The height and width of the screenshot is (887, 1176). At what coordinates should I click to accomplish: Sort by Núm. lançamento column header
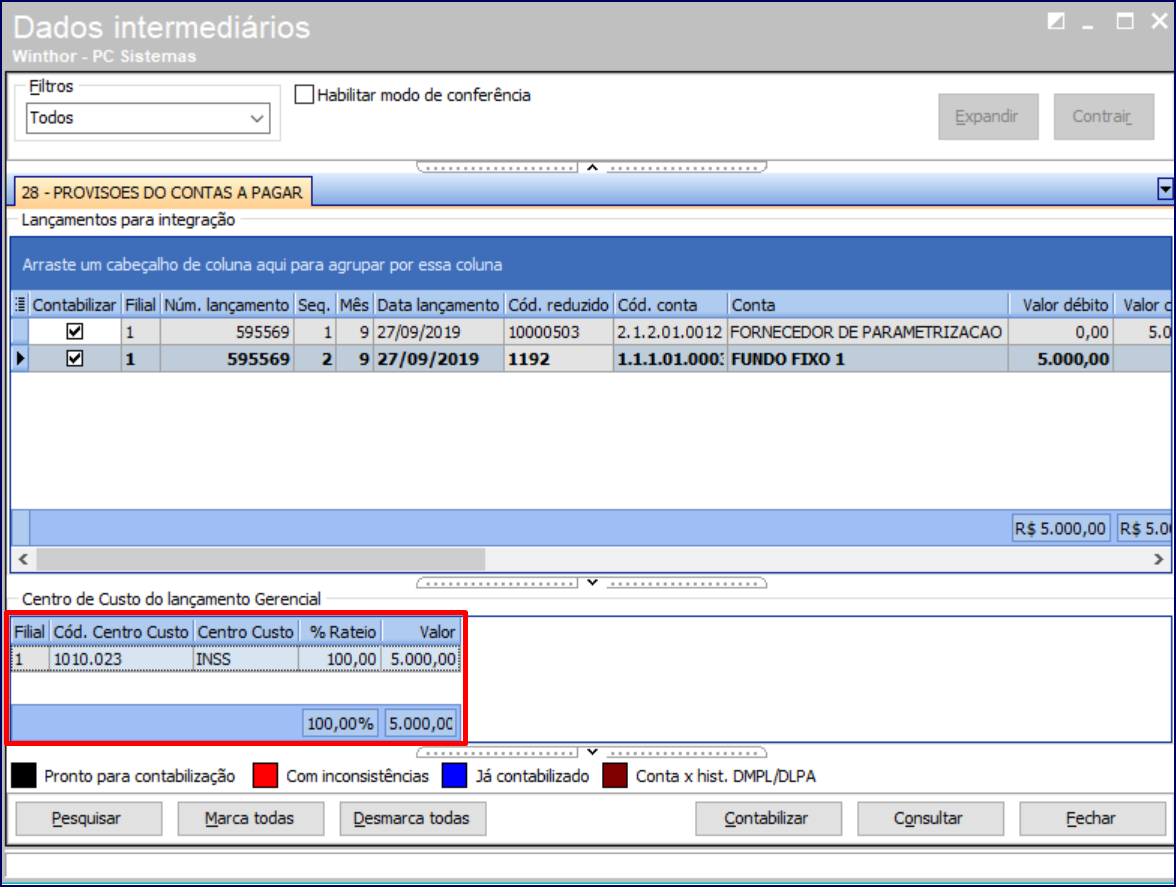[226, 304]
